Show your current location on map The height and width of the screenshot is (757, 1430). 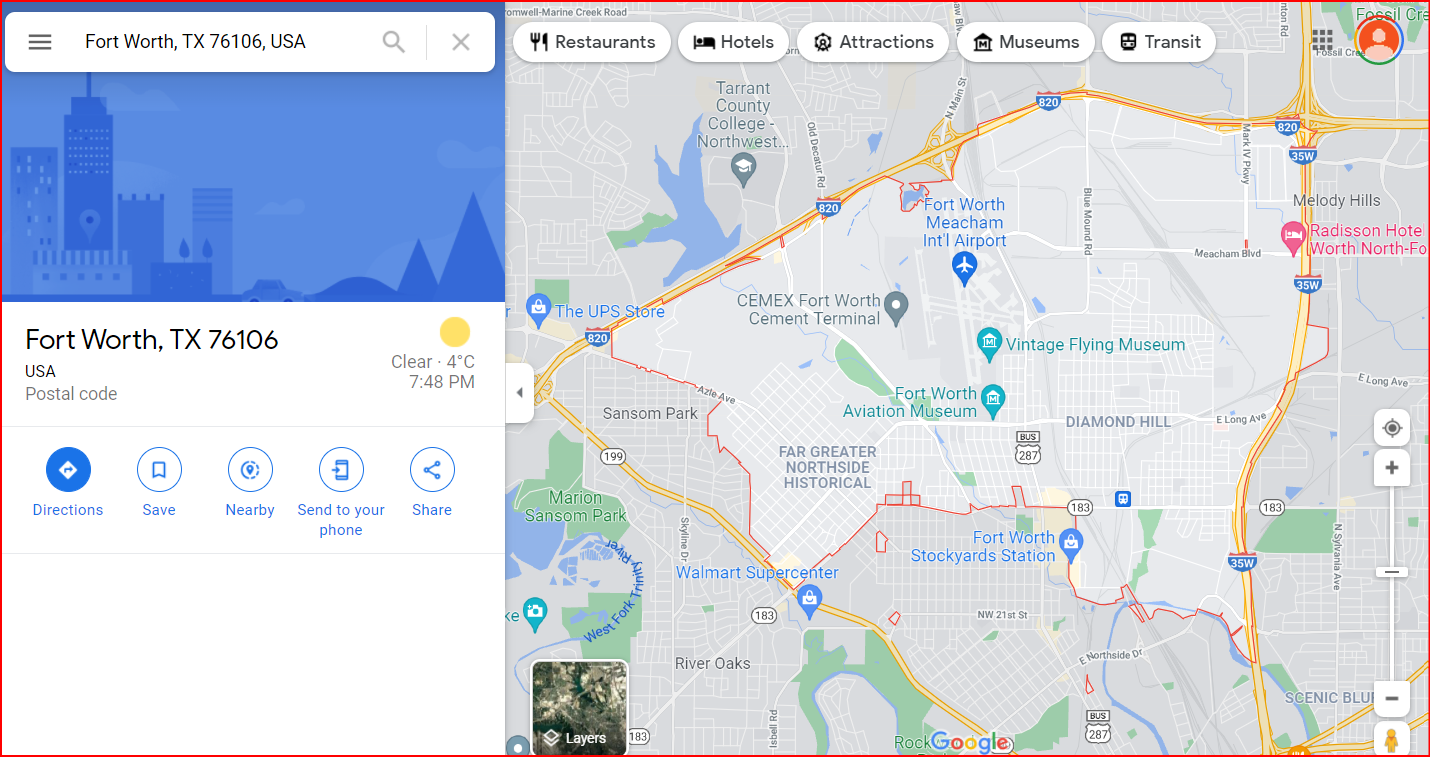[1392, 429]
